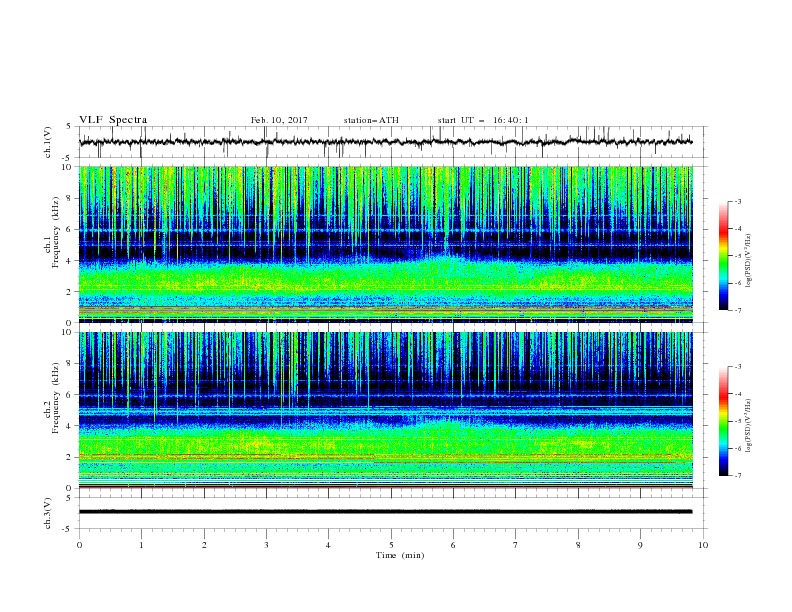Click the '-7' tick on lower colorbar
Screen dimensions: 792x612
[x=737, y=476]
